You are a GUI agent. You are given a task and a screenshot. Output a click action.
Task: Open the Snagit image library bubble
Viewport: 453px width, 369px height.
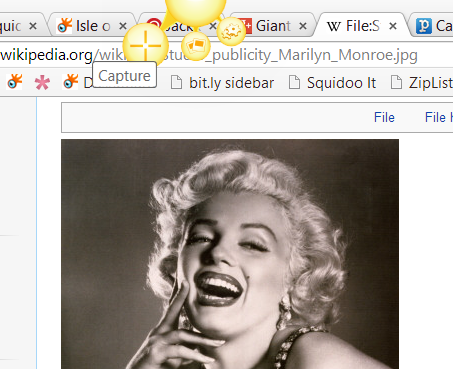(x=196, y=46)
